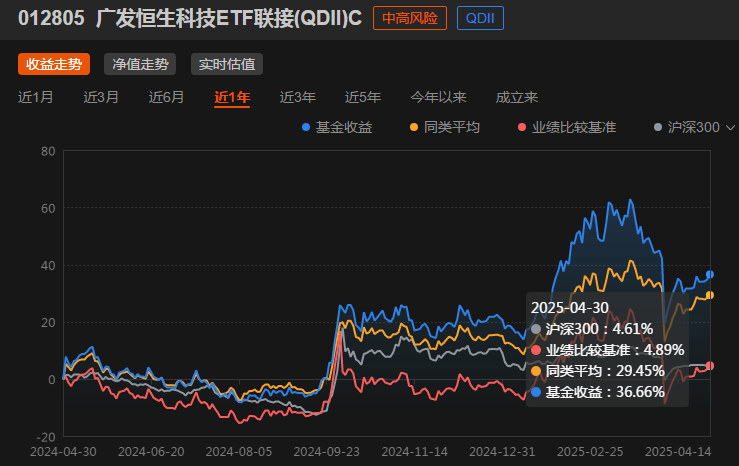This screenshot has height=466, width=739.
Task: Click x-axis label 2024-09-23
Action: (x=327, y=452)
